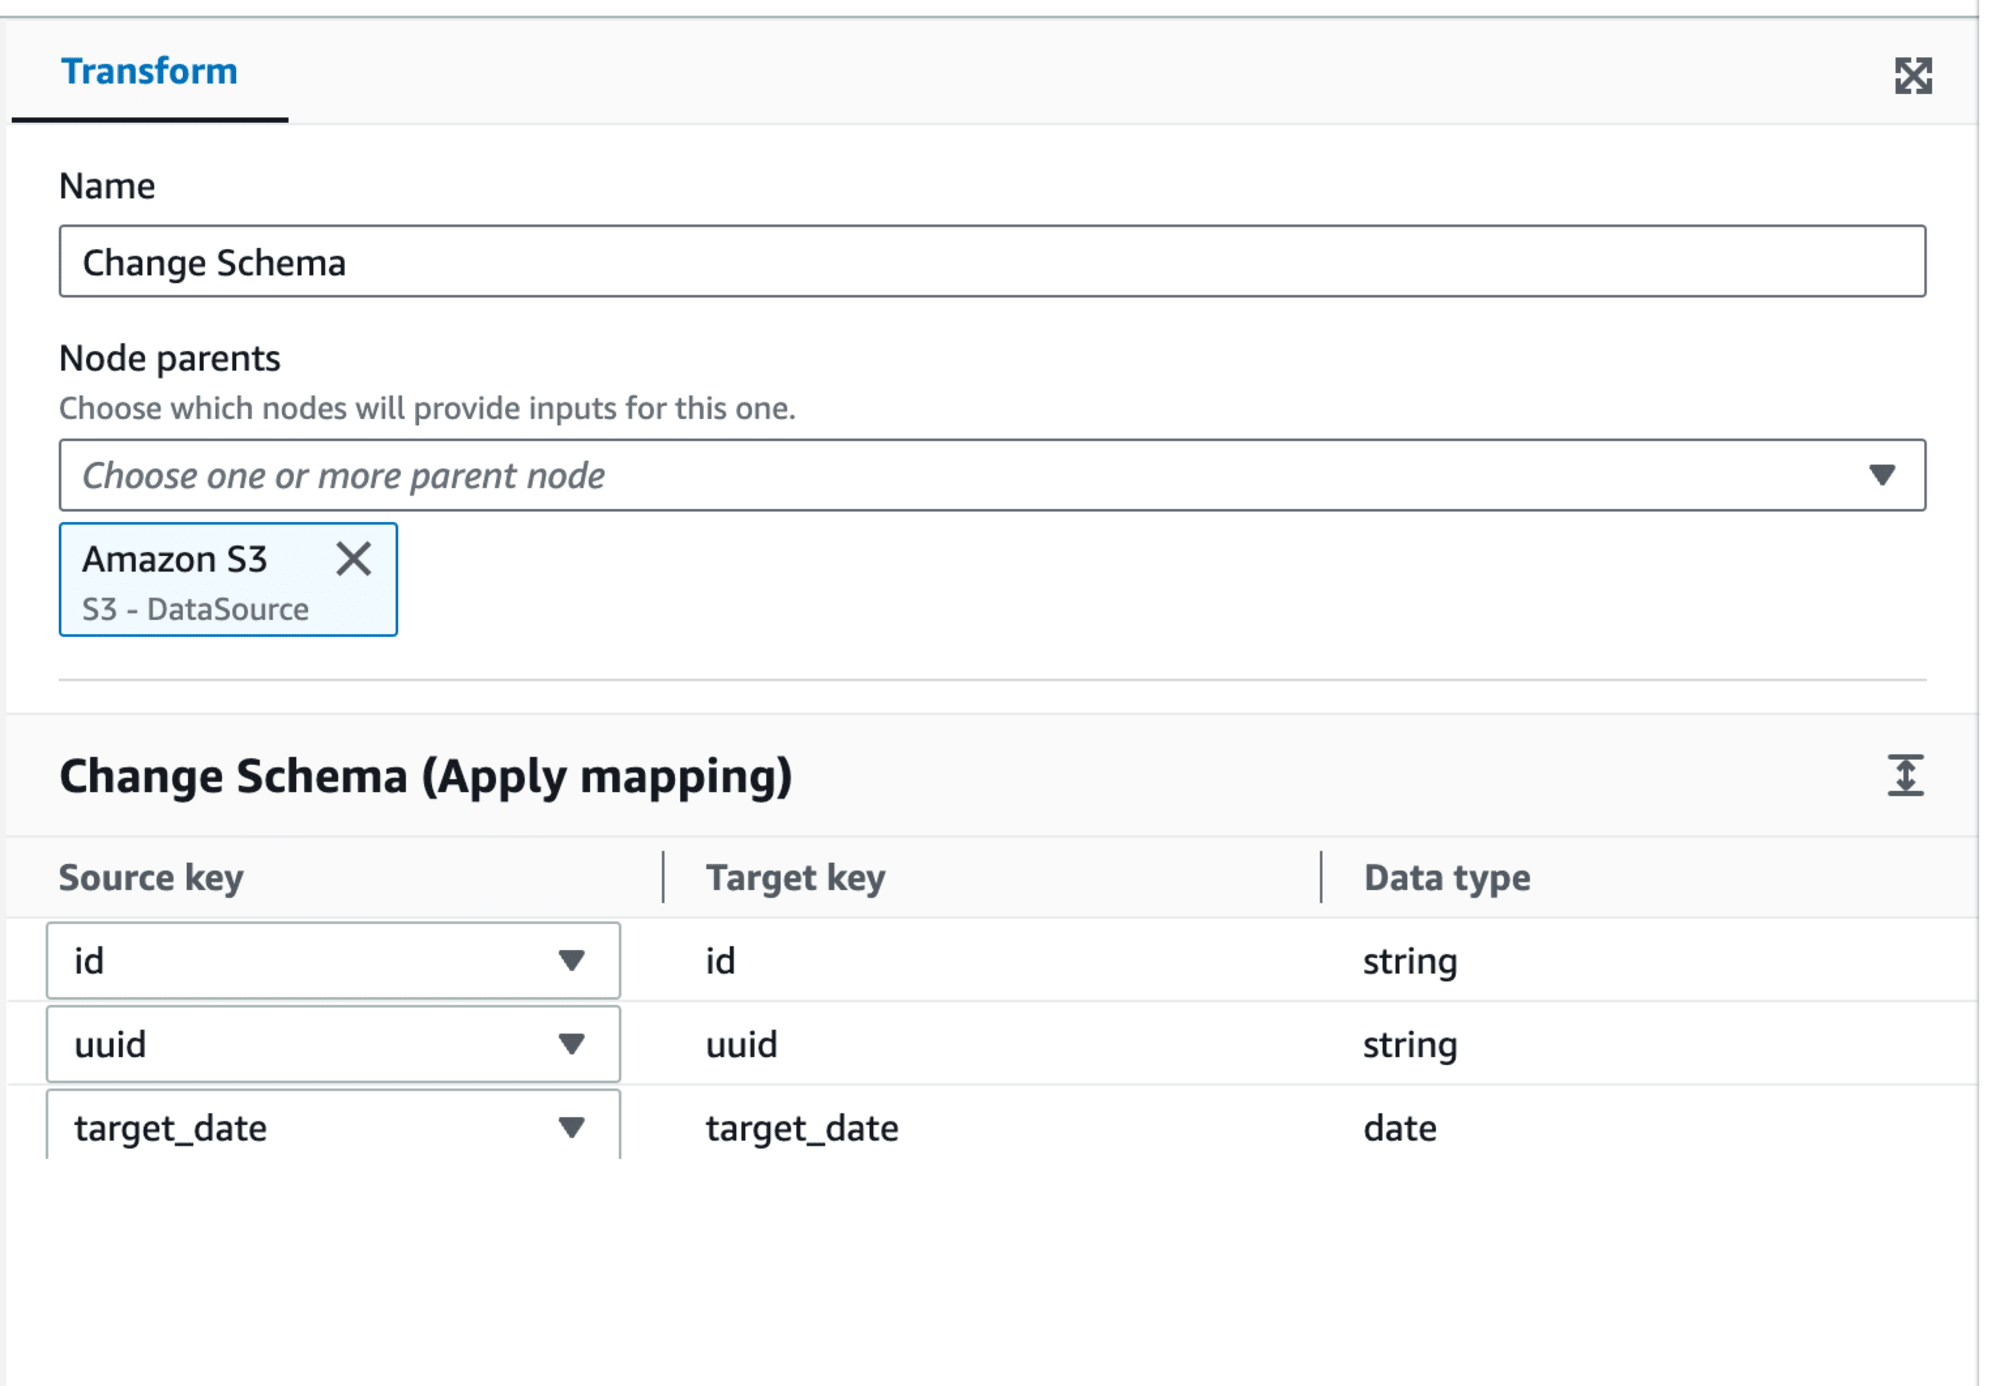Click the Node parents label
The height and width of the screenshot is (1386, 2000).
170,358
